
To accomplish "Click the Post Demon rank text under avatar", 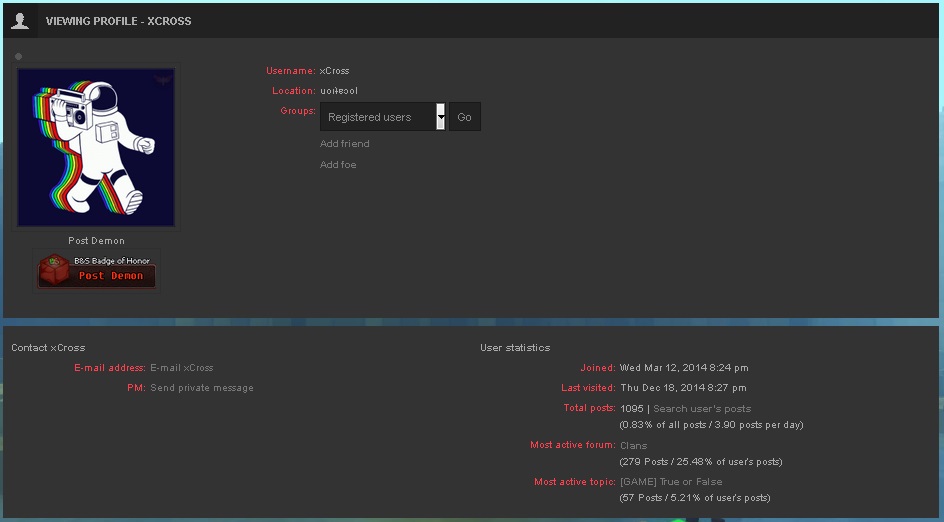I will [96, 241].
